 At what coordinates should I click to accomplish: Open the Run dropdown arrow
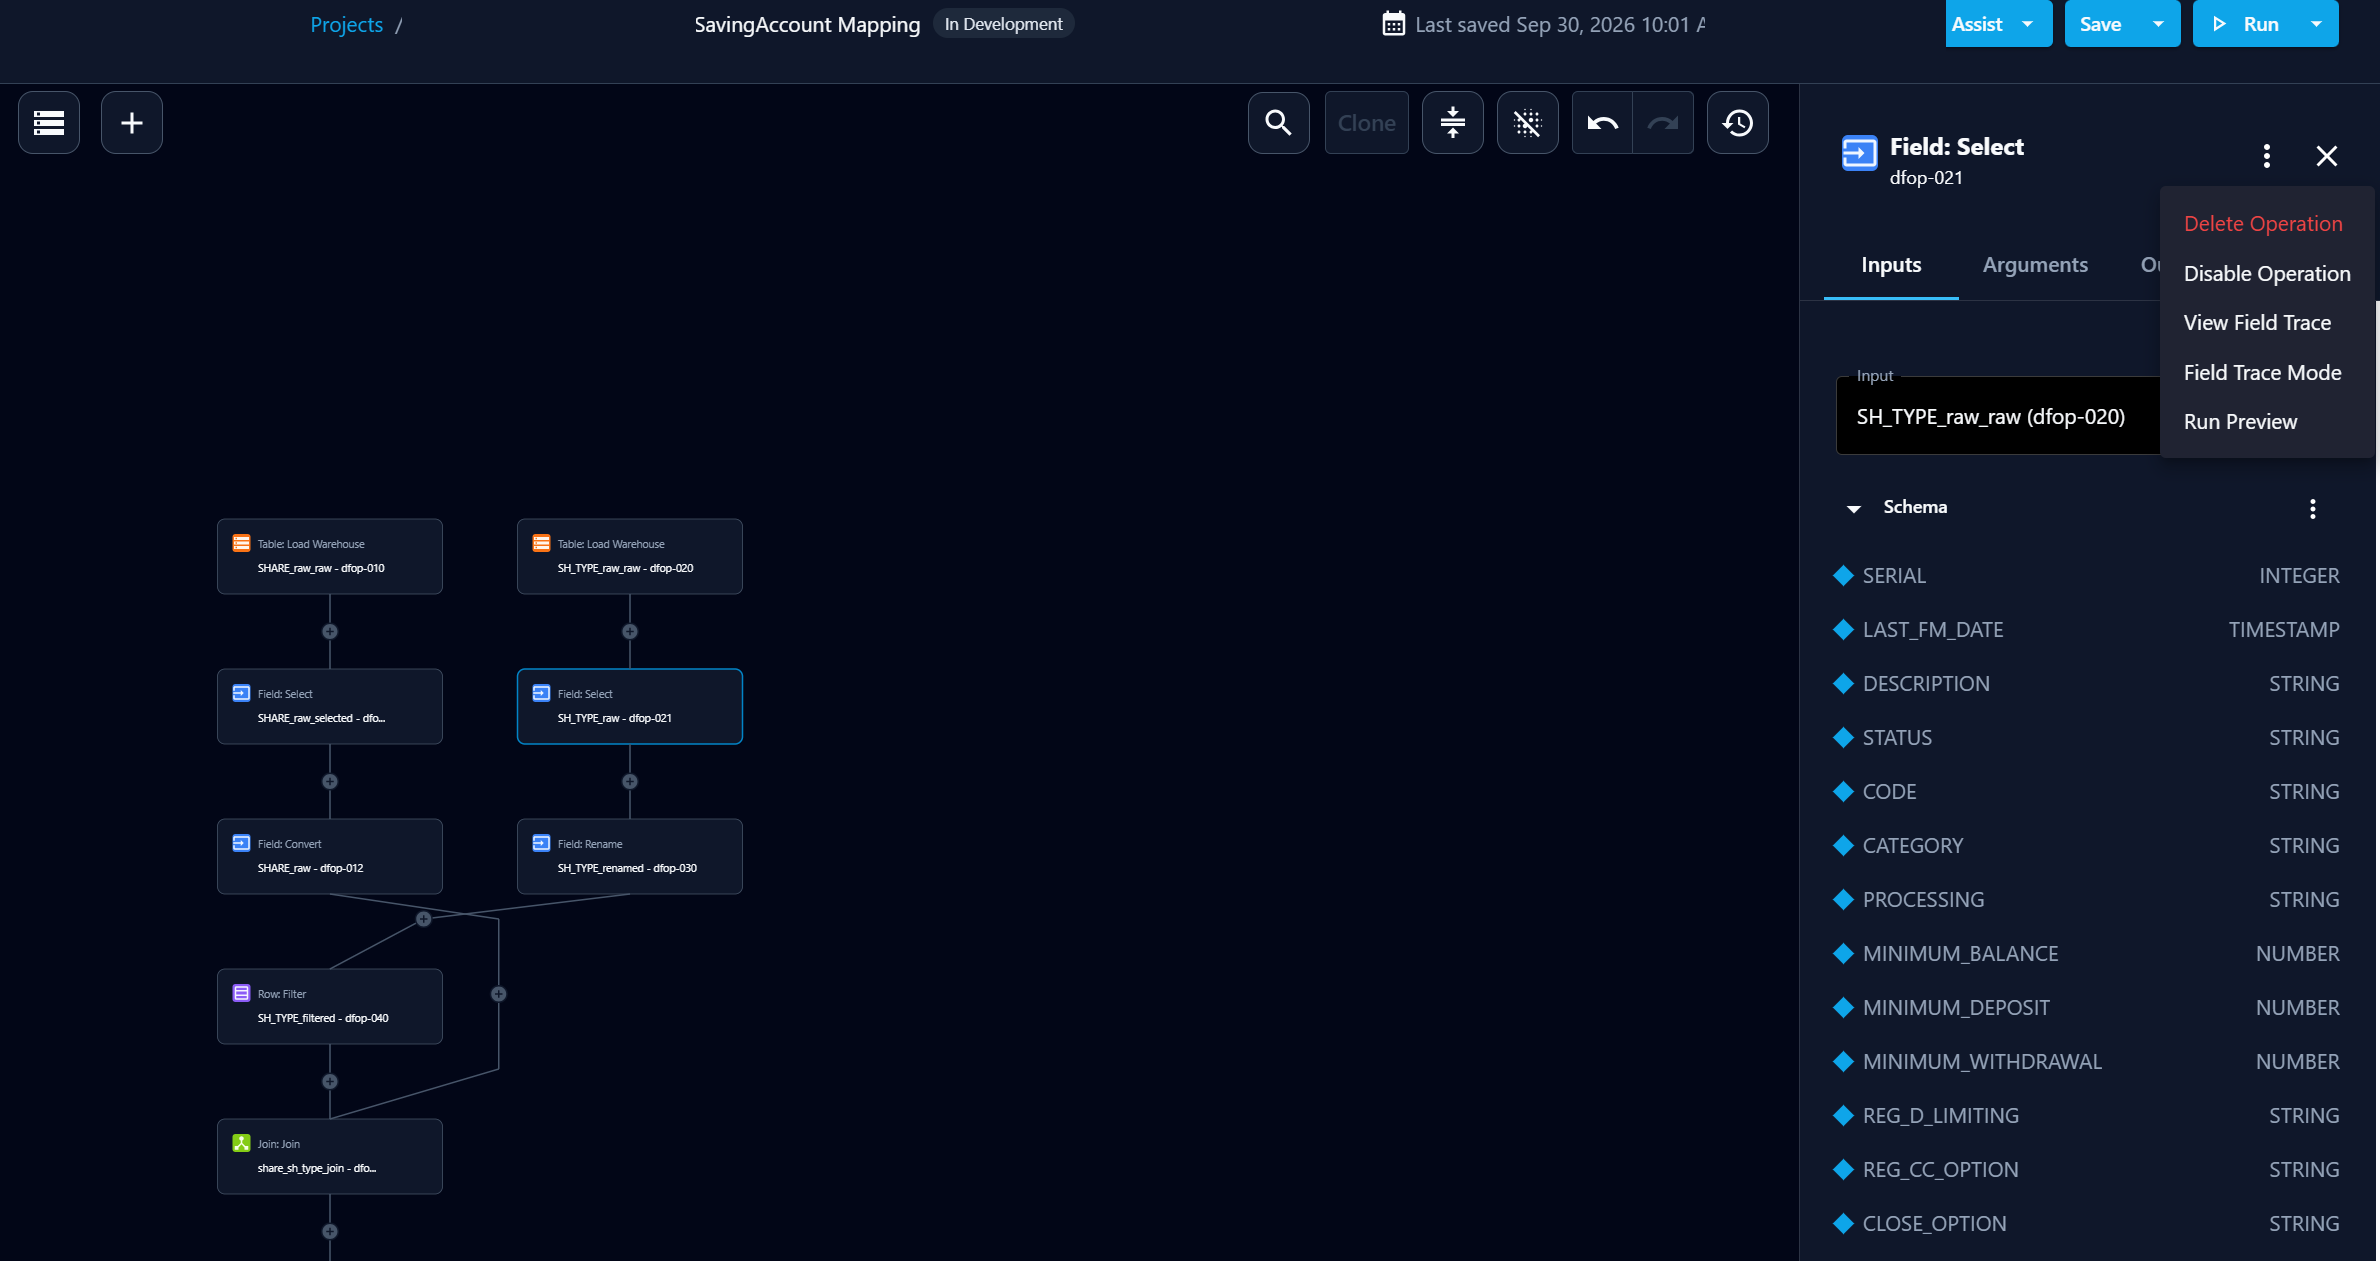point(2317,24)
